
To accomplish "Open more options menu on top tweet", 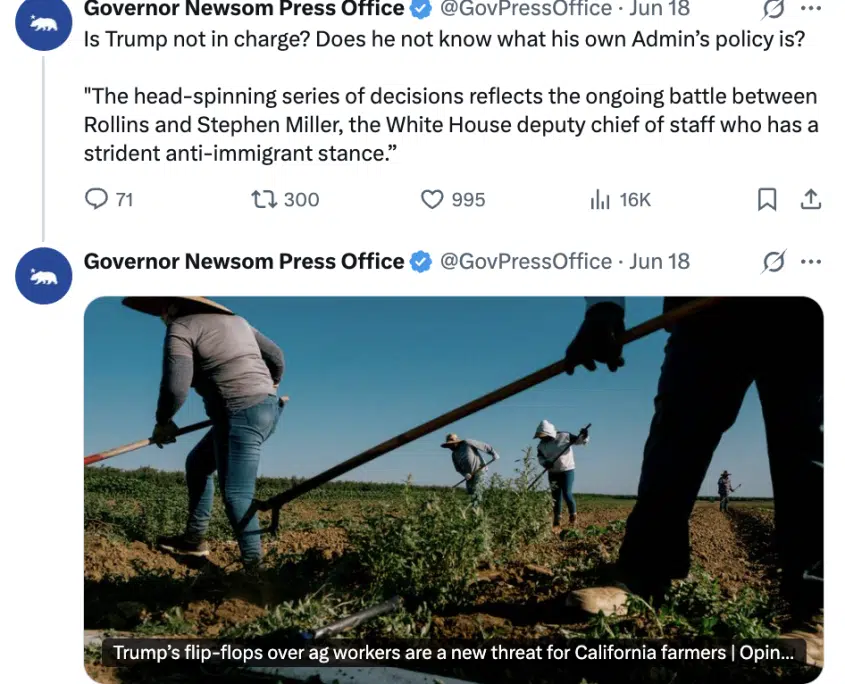I will pos(811,9).
